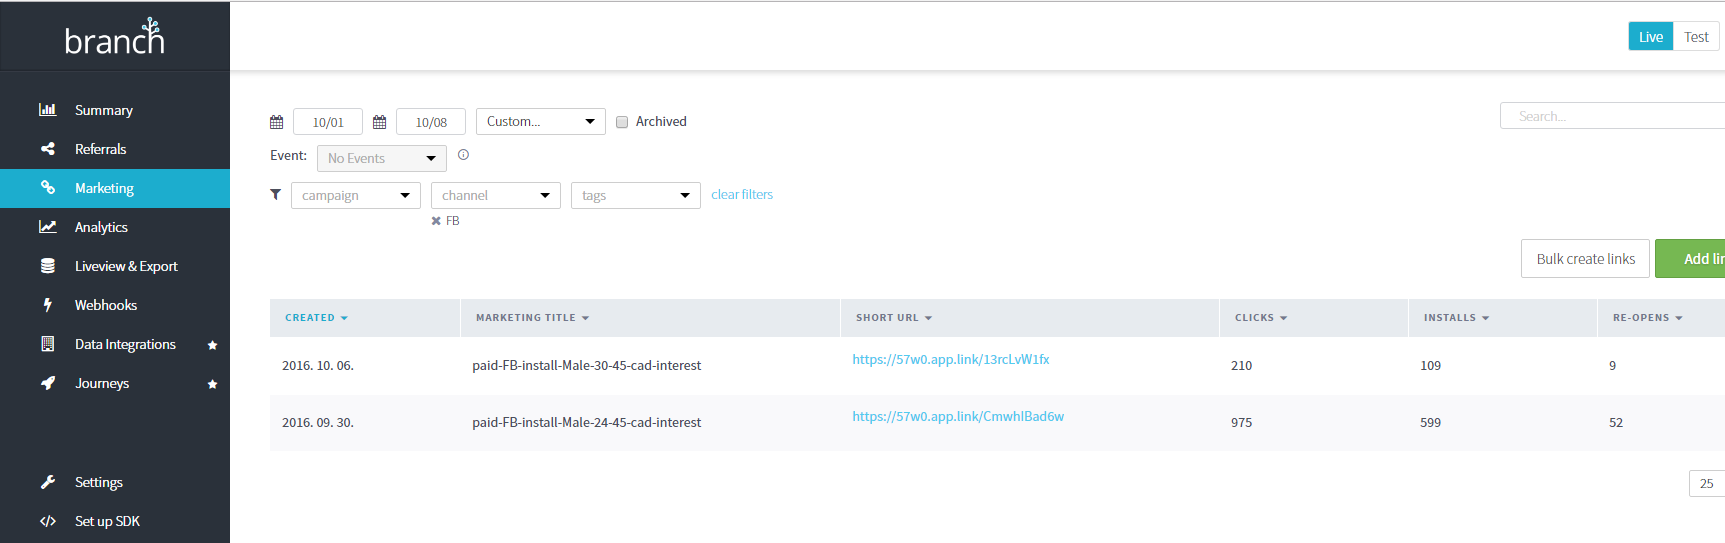
Task: Open the tags filter dropdown
Action: [635, 196]
